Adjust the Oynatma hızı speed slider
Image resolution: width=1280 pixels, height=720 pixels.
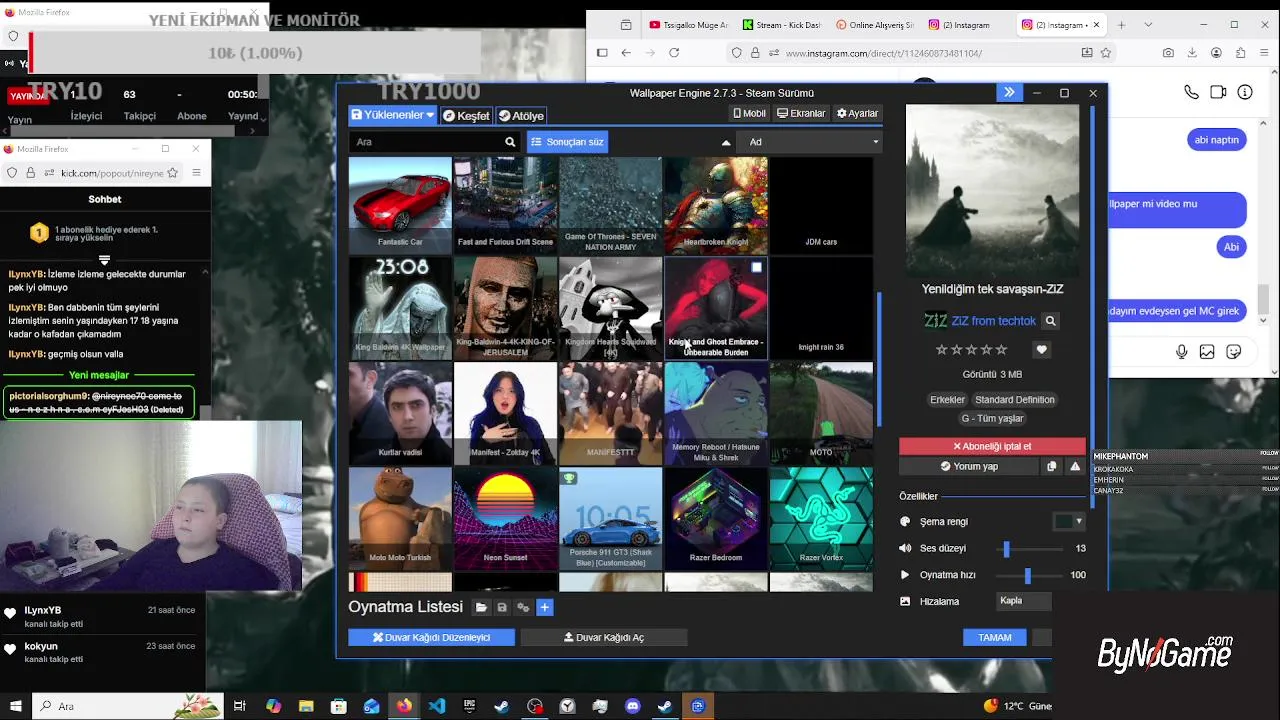pyautogui.click(x=1028, y=575)
